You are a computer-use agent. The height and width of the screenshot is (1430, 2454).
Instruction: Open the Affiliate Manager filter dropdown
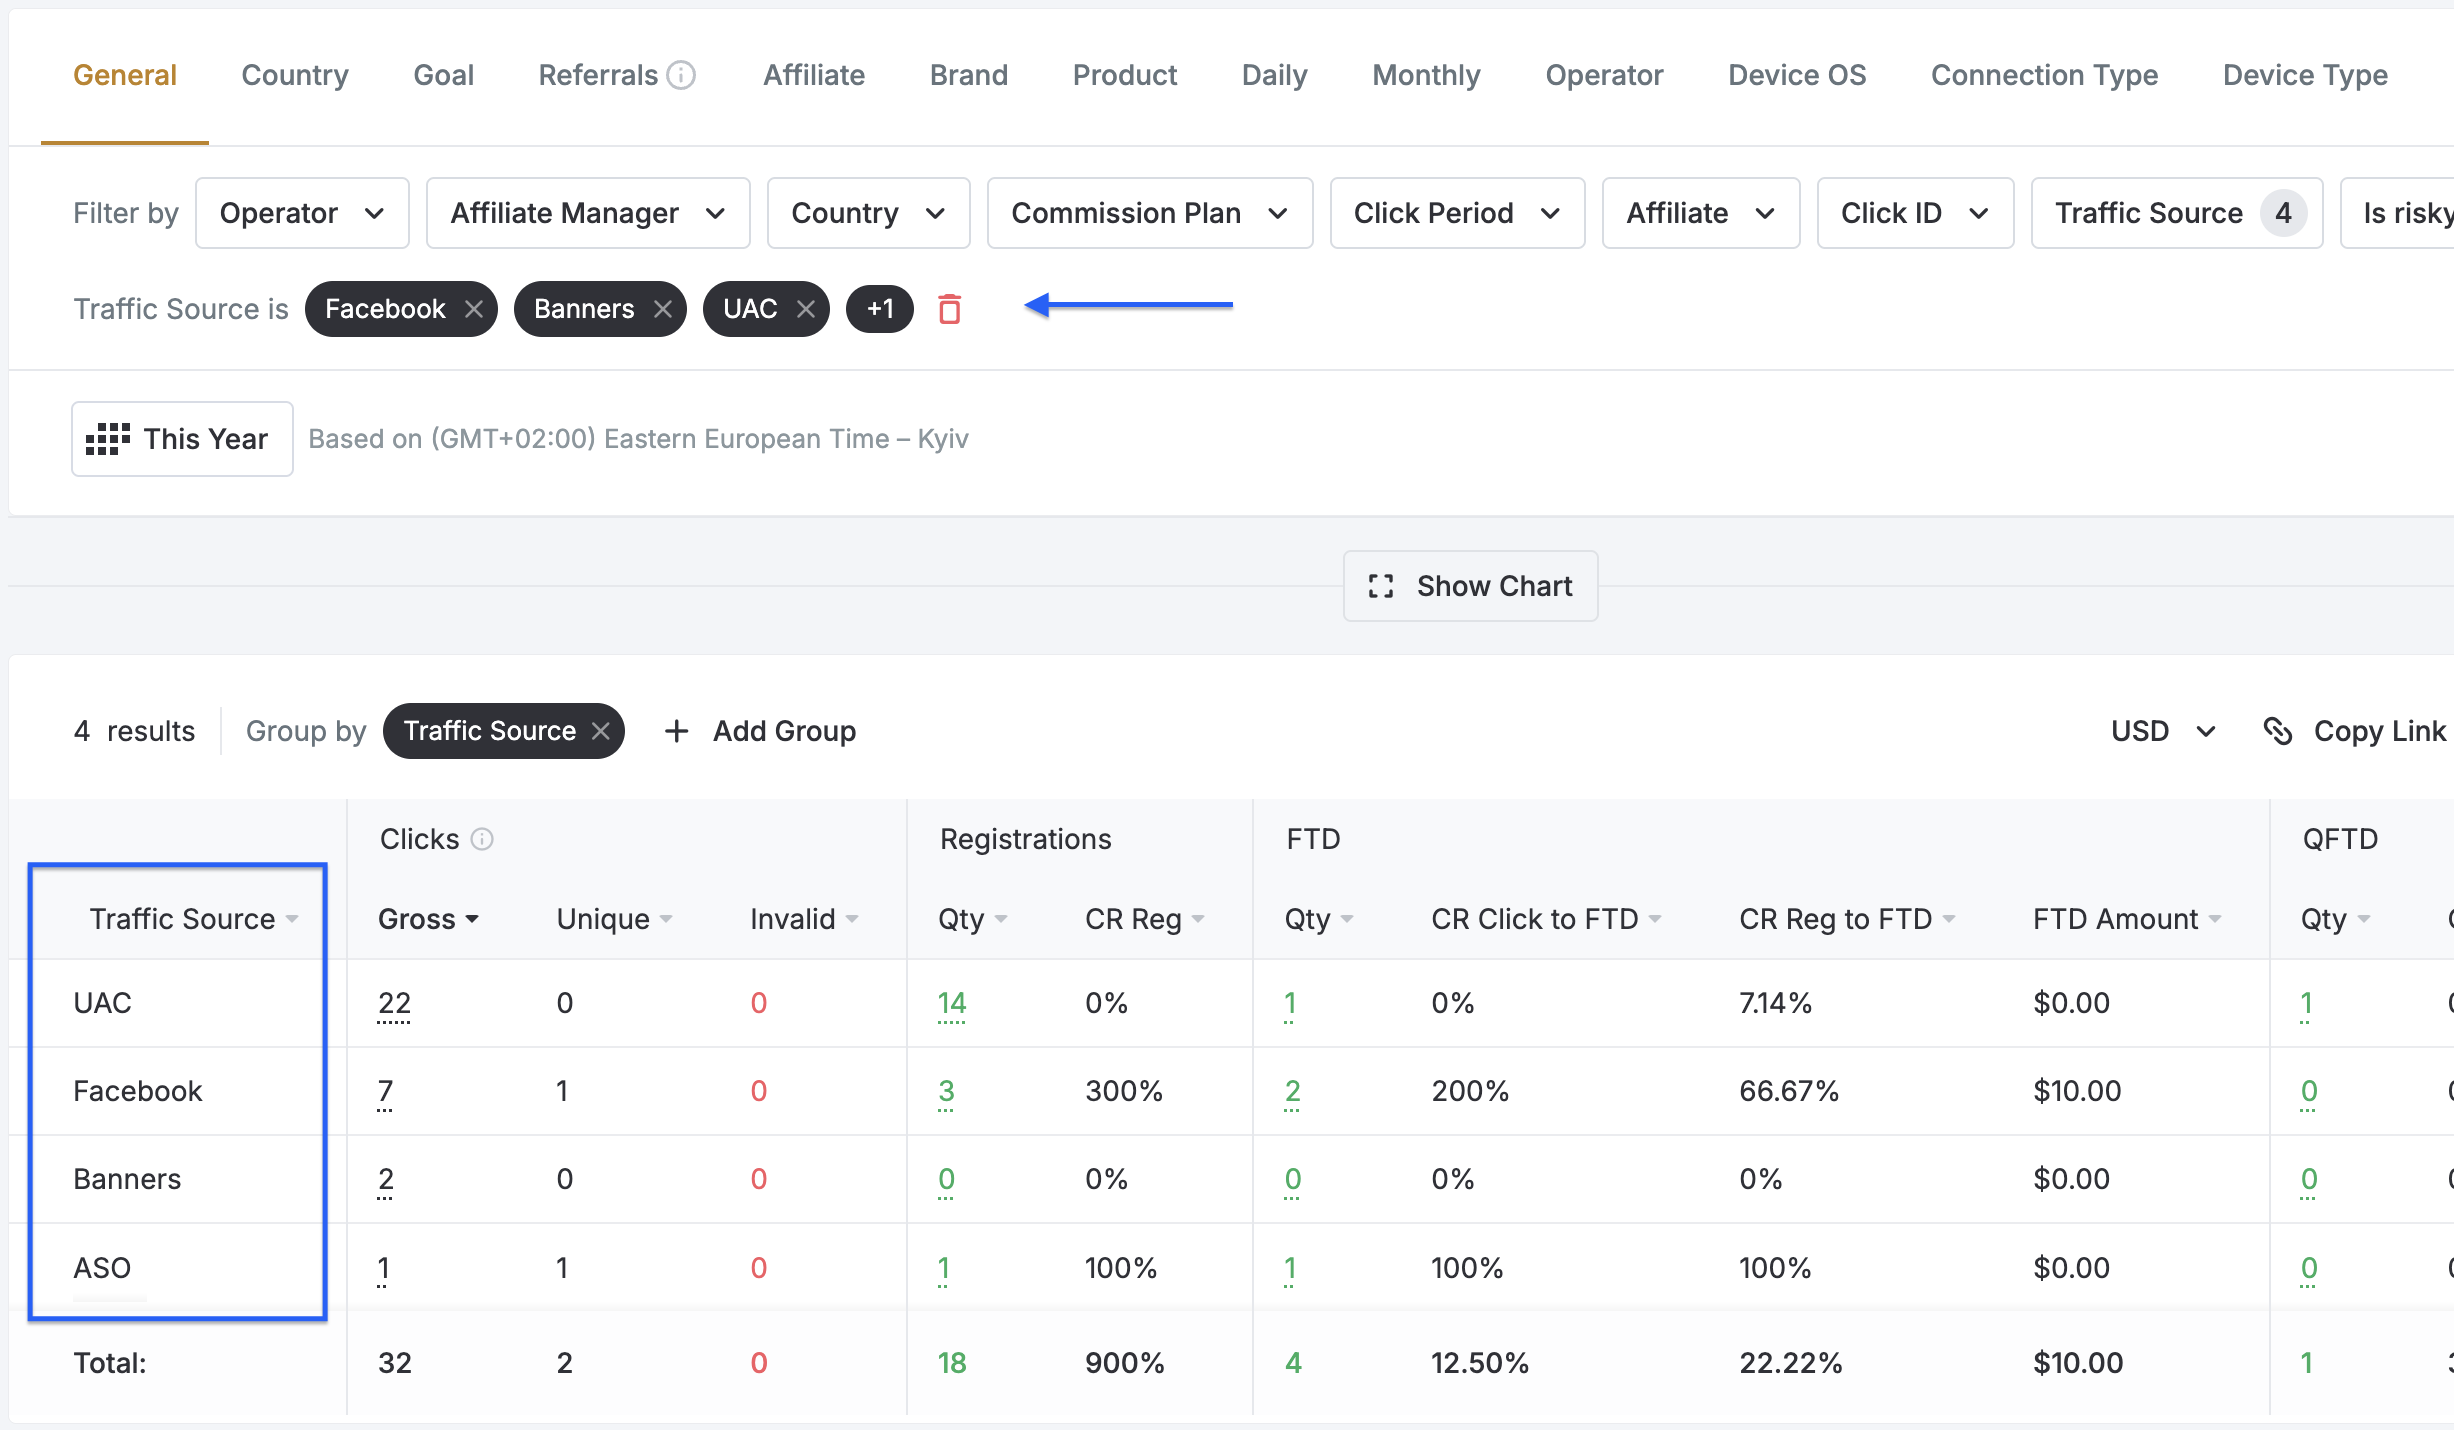tap(588, 213)
